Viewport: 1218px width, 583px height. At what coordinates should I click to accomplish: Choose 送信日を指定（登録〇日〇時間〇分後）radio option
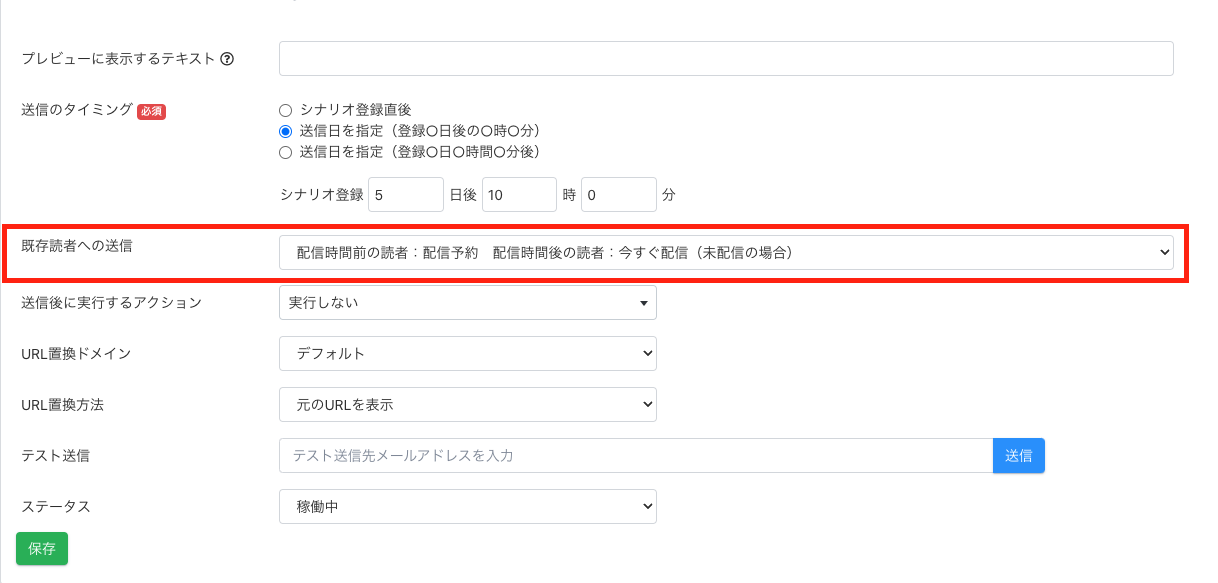click(286, 152)
